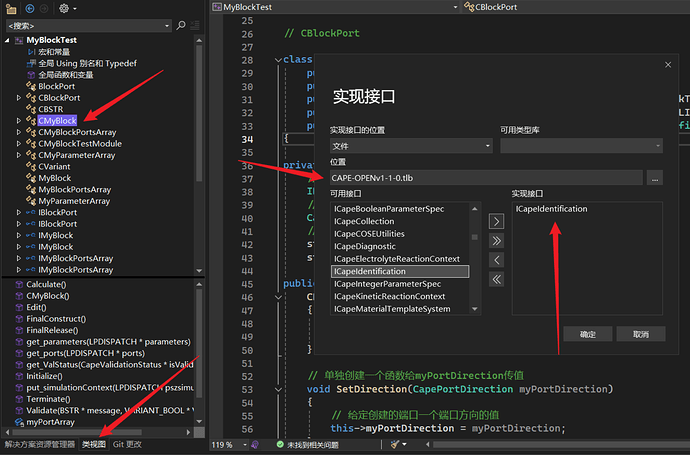Select the FinalConstruct() method
The height and width of the screenshot is (455, 690).
(x=56, y=319)
